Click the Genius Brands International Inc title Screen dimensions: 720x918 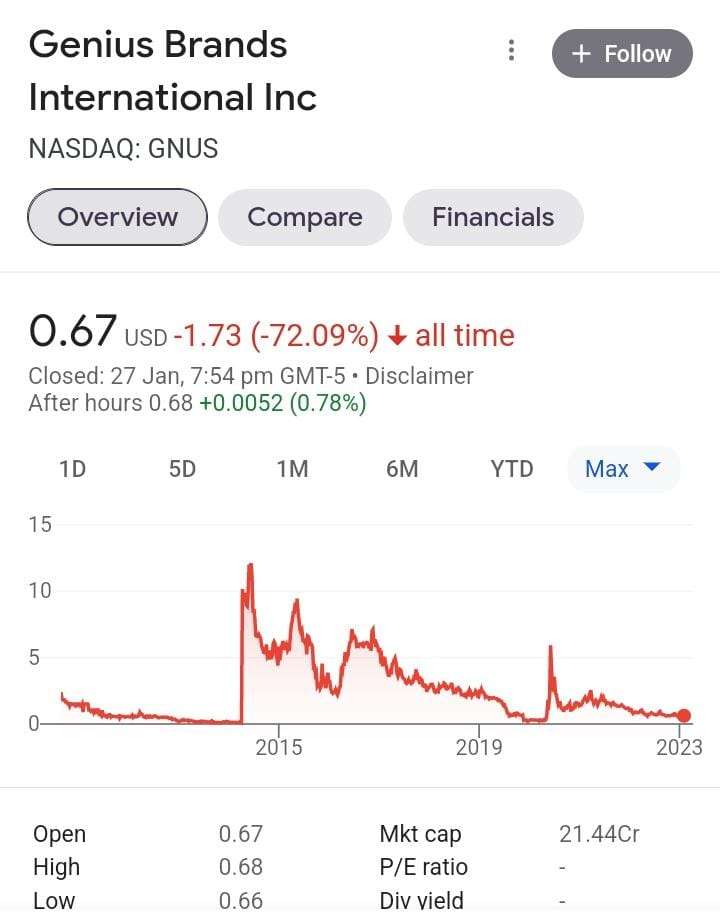tap(173, 71)
